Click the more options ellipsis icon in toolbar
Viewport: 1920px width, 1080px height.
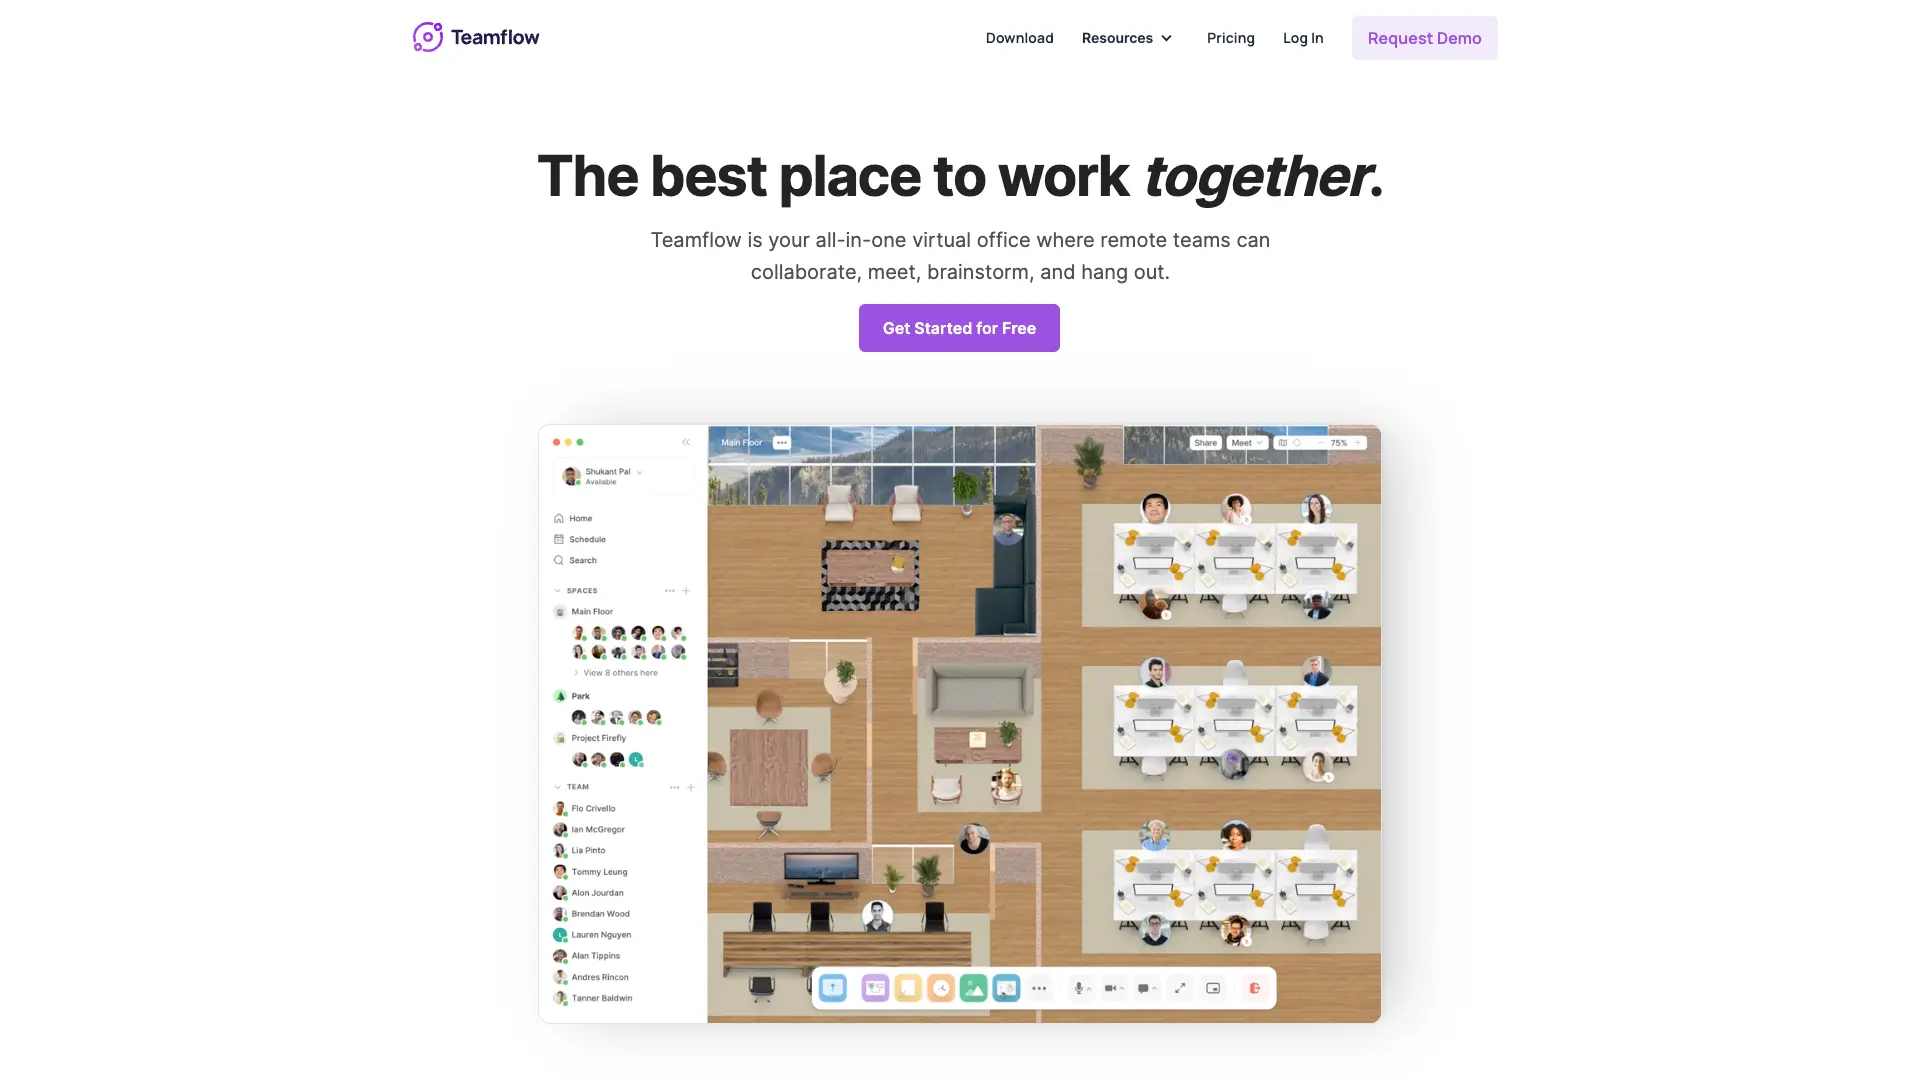pyautogui.click(x=1039, y=988)
